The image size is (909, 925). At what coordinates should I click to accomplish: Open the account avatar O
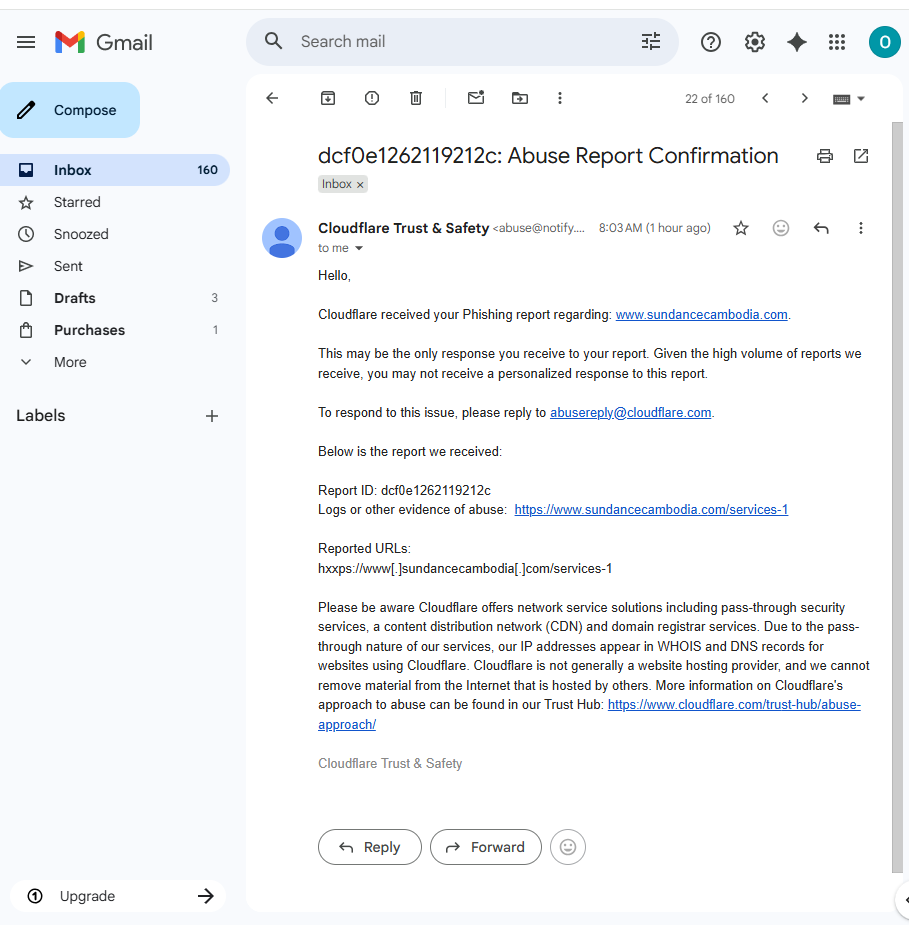click(x=884, y=42)
